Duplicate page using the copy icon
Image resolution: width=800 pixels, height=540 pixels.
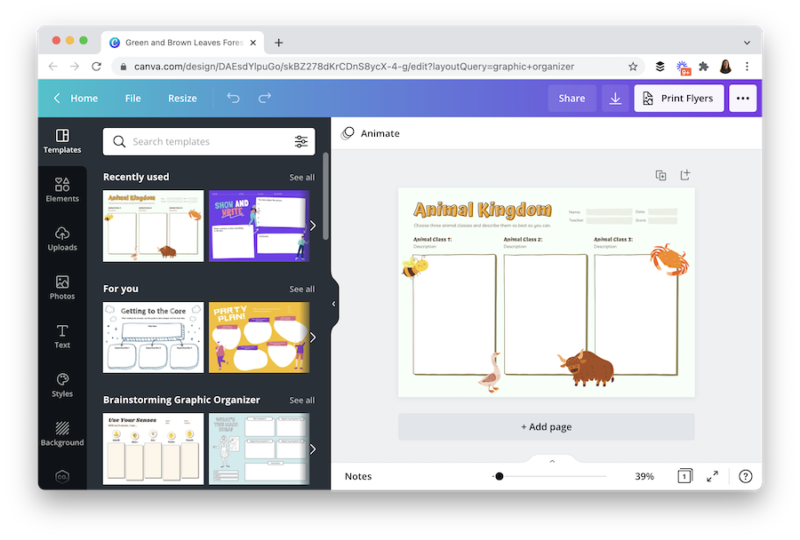click(x=661, y=176)
